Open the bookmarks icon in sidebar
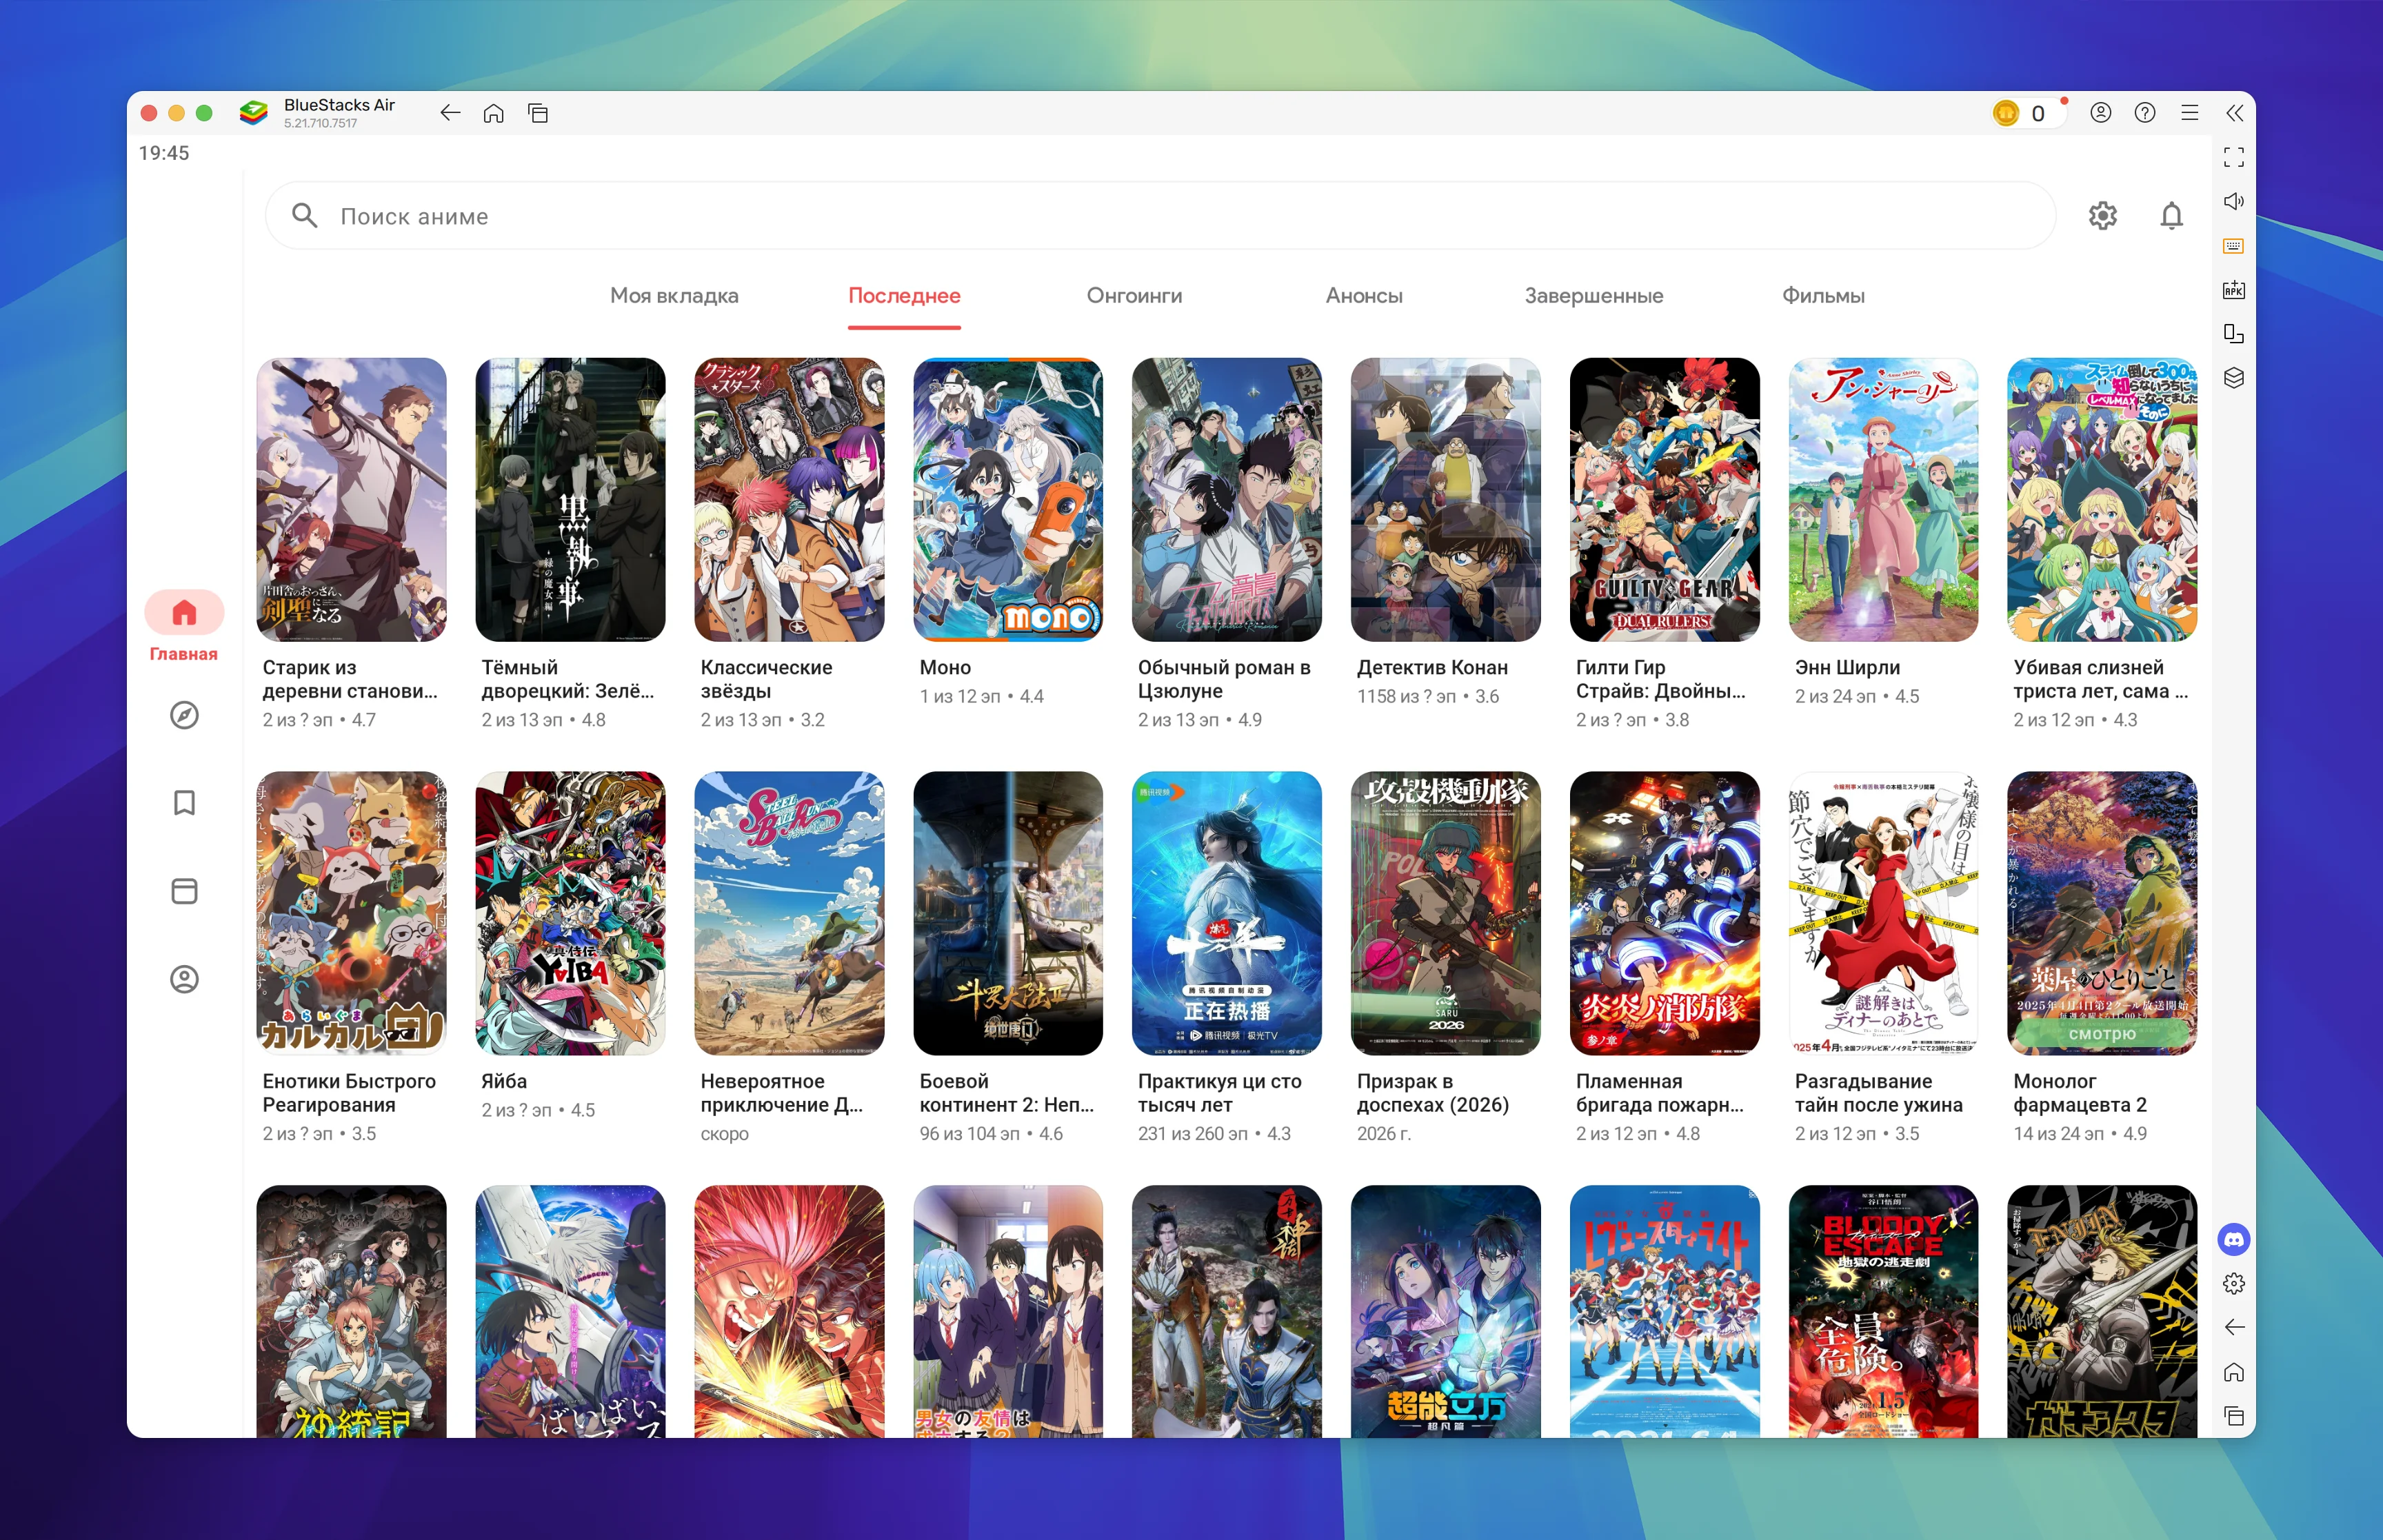The width and height of the screenshot is (2383, 1540). [x=184, y=803]
